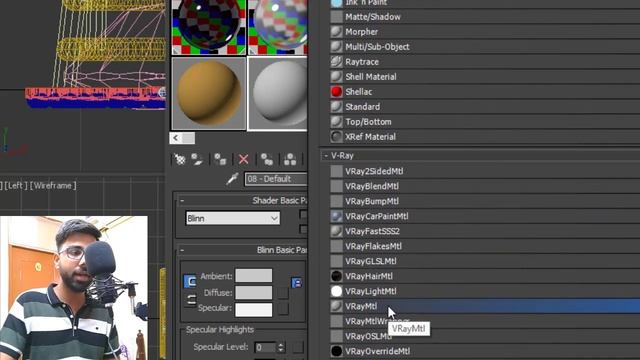Viewport: 640px width, 360px height.
Task: Click the VRayHairMtl black sphere icon
Action: 336,276
